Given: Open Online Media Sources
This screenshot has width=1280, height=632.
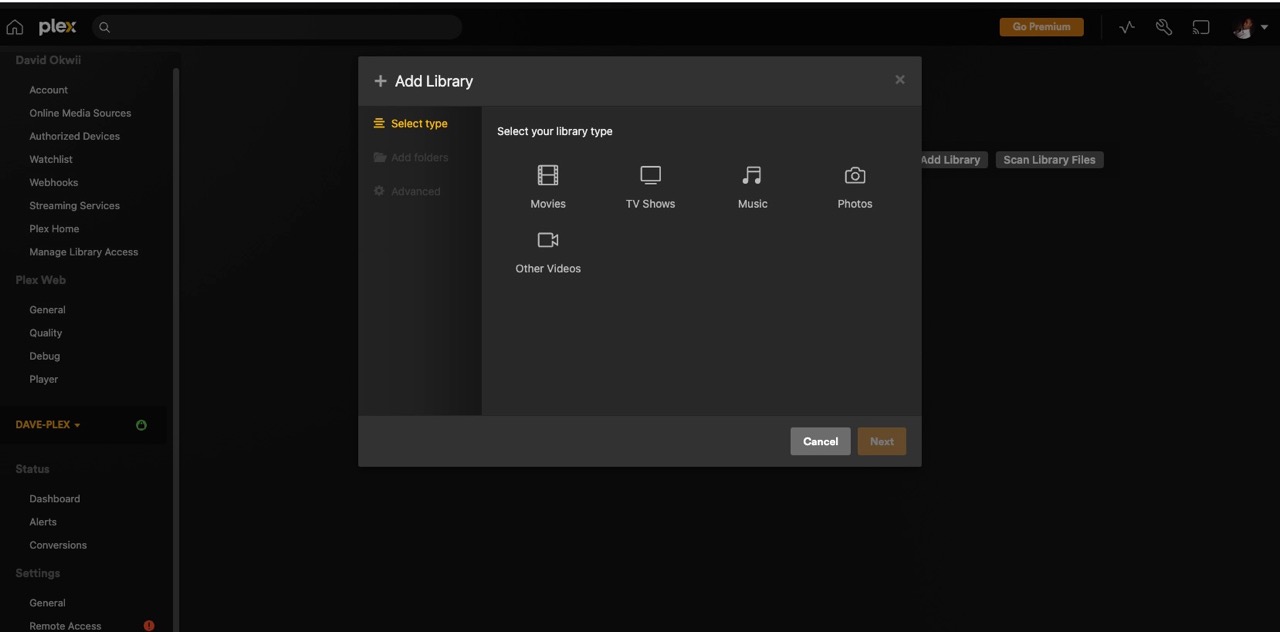Looking at the screenshot, I should tap(80, 113).
